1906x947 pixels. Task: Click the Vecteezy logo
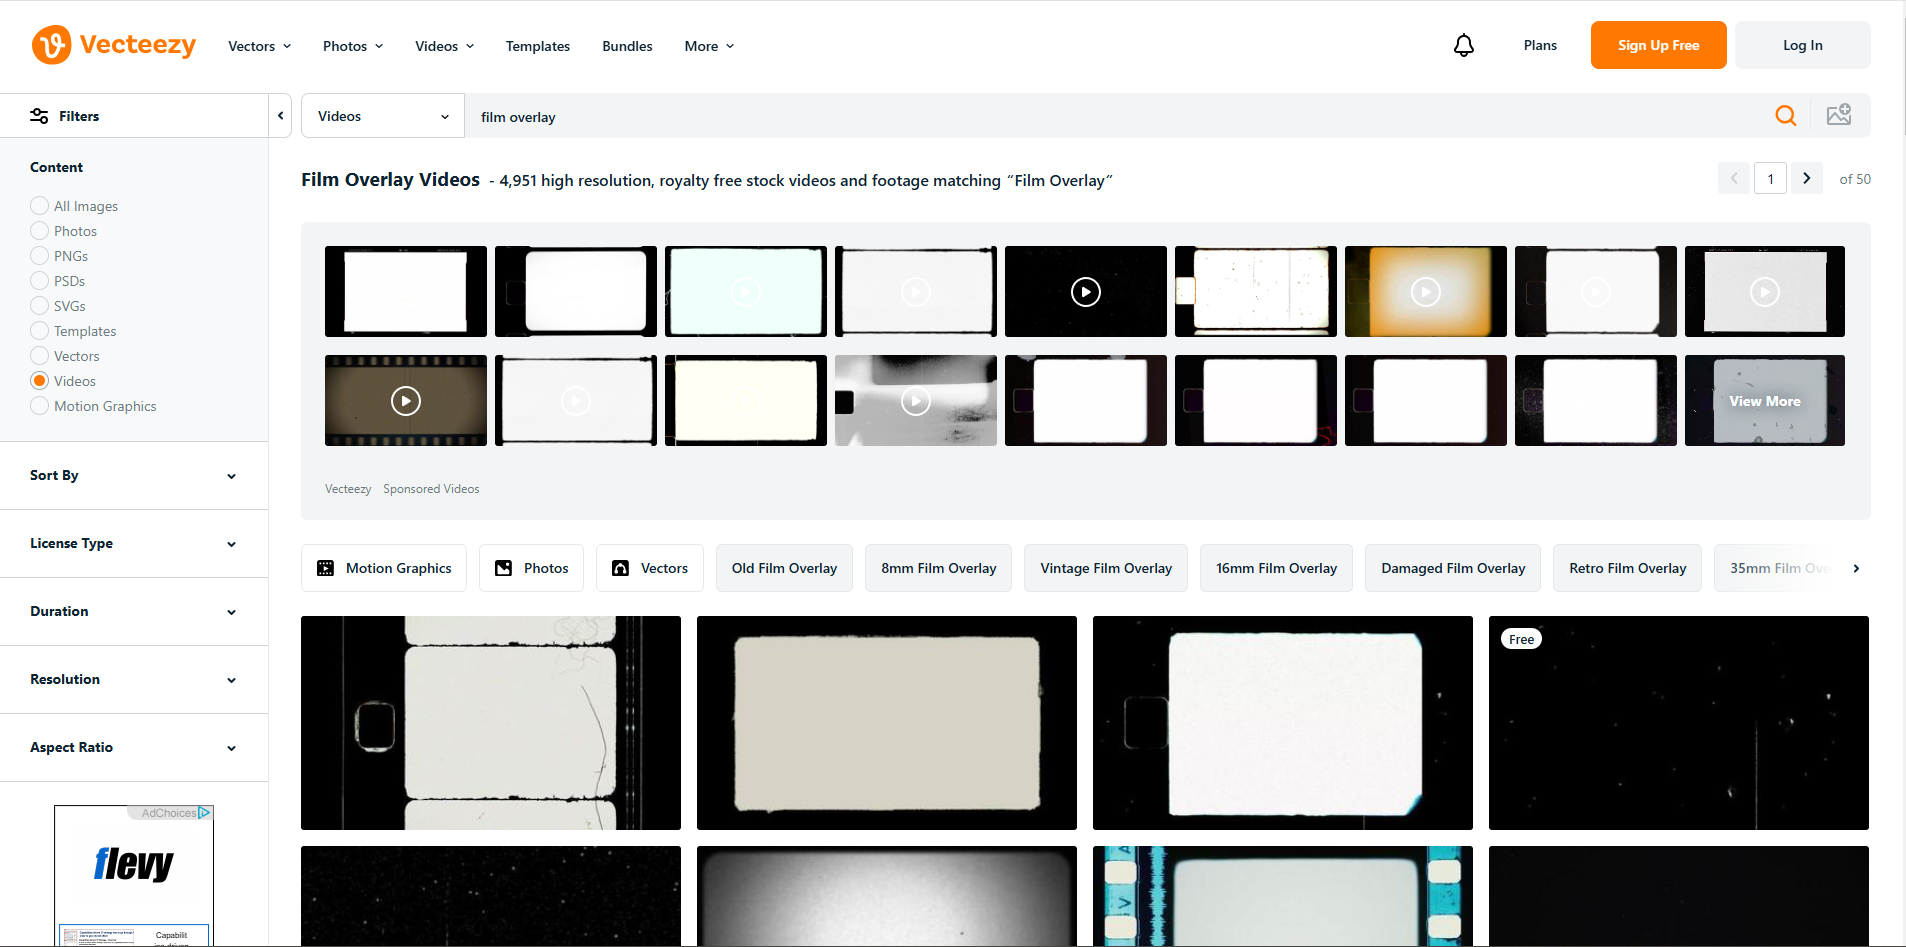tap(114, 45)
